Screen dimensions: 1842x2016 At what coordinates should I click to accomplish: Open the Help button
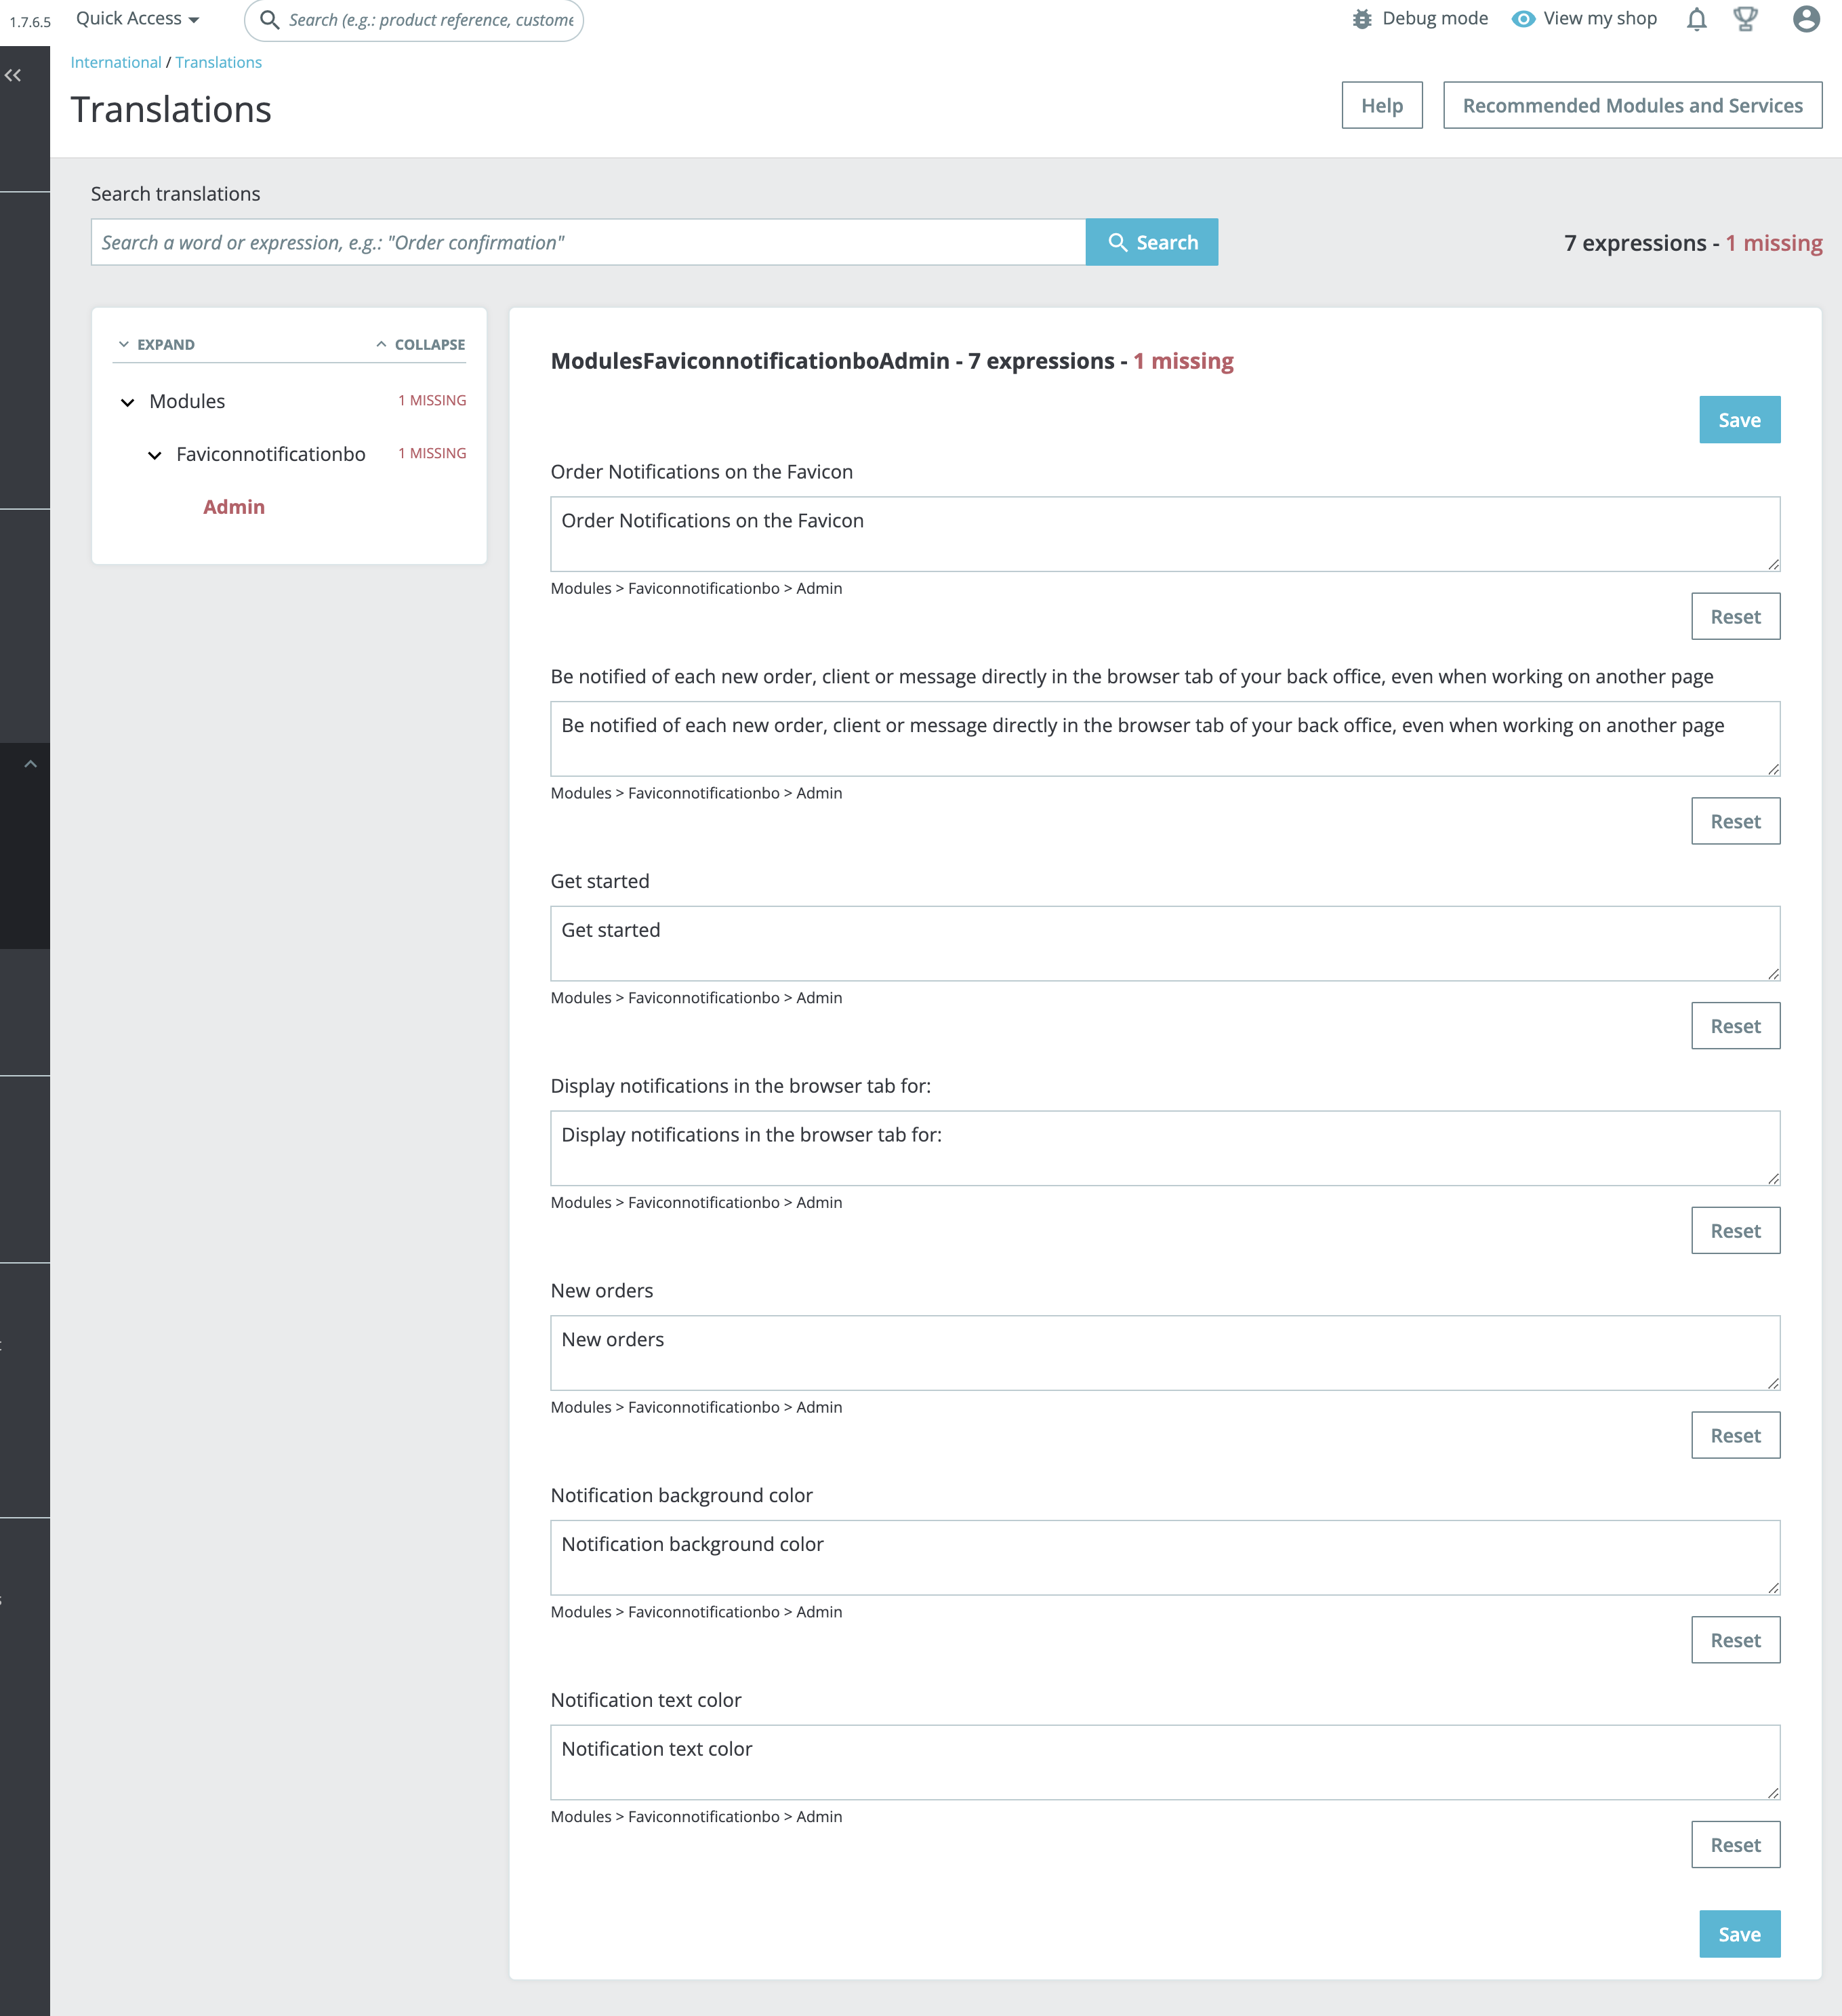[1382, 105]
